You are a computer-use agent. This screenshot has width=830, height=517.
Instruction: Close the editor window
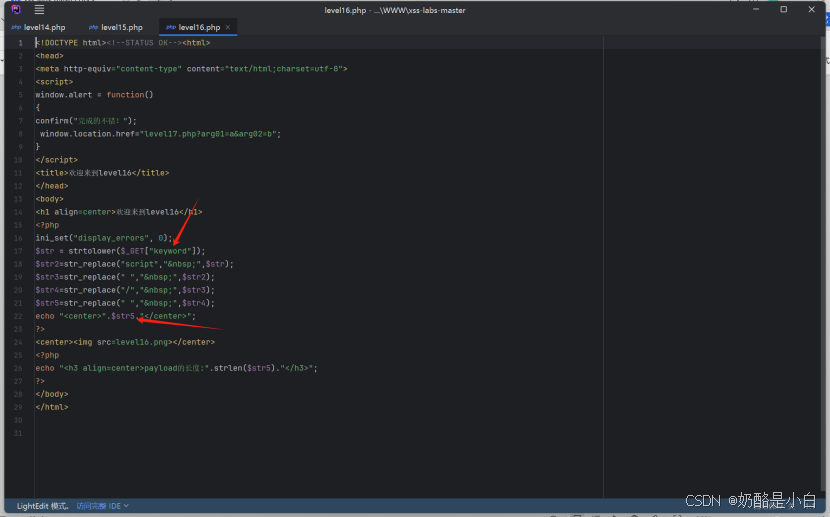point(811,10)
